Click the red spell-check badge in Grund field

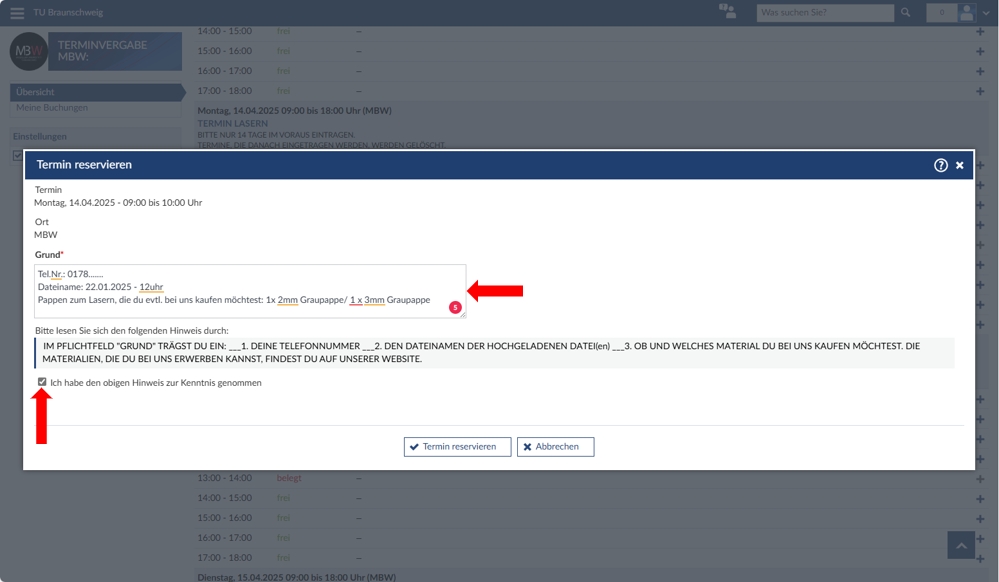click(x=455, y=307)
